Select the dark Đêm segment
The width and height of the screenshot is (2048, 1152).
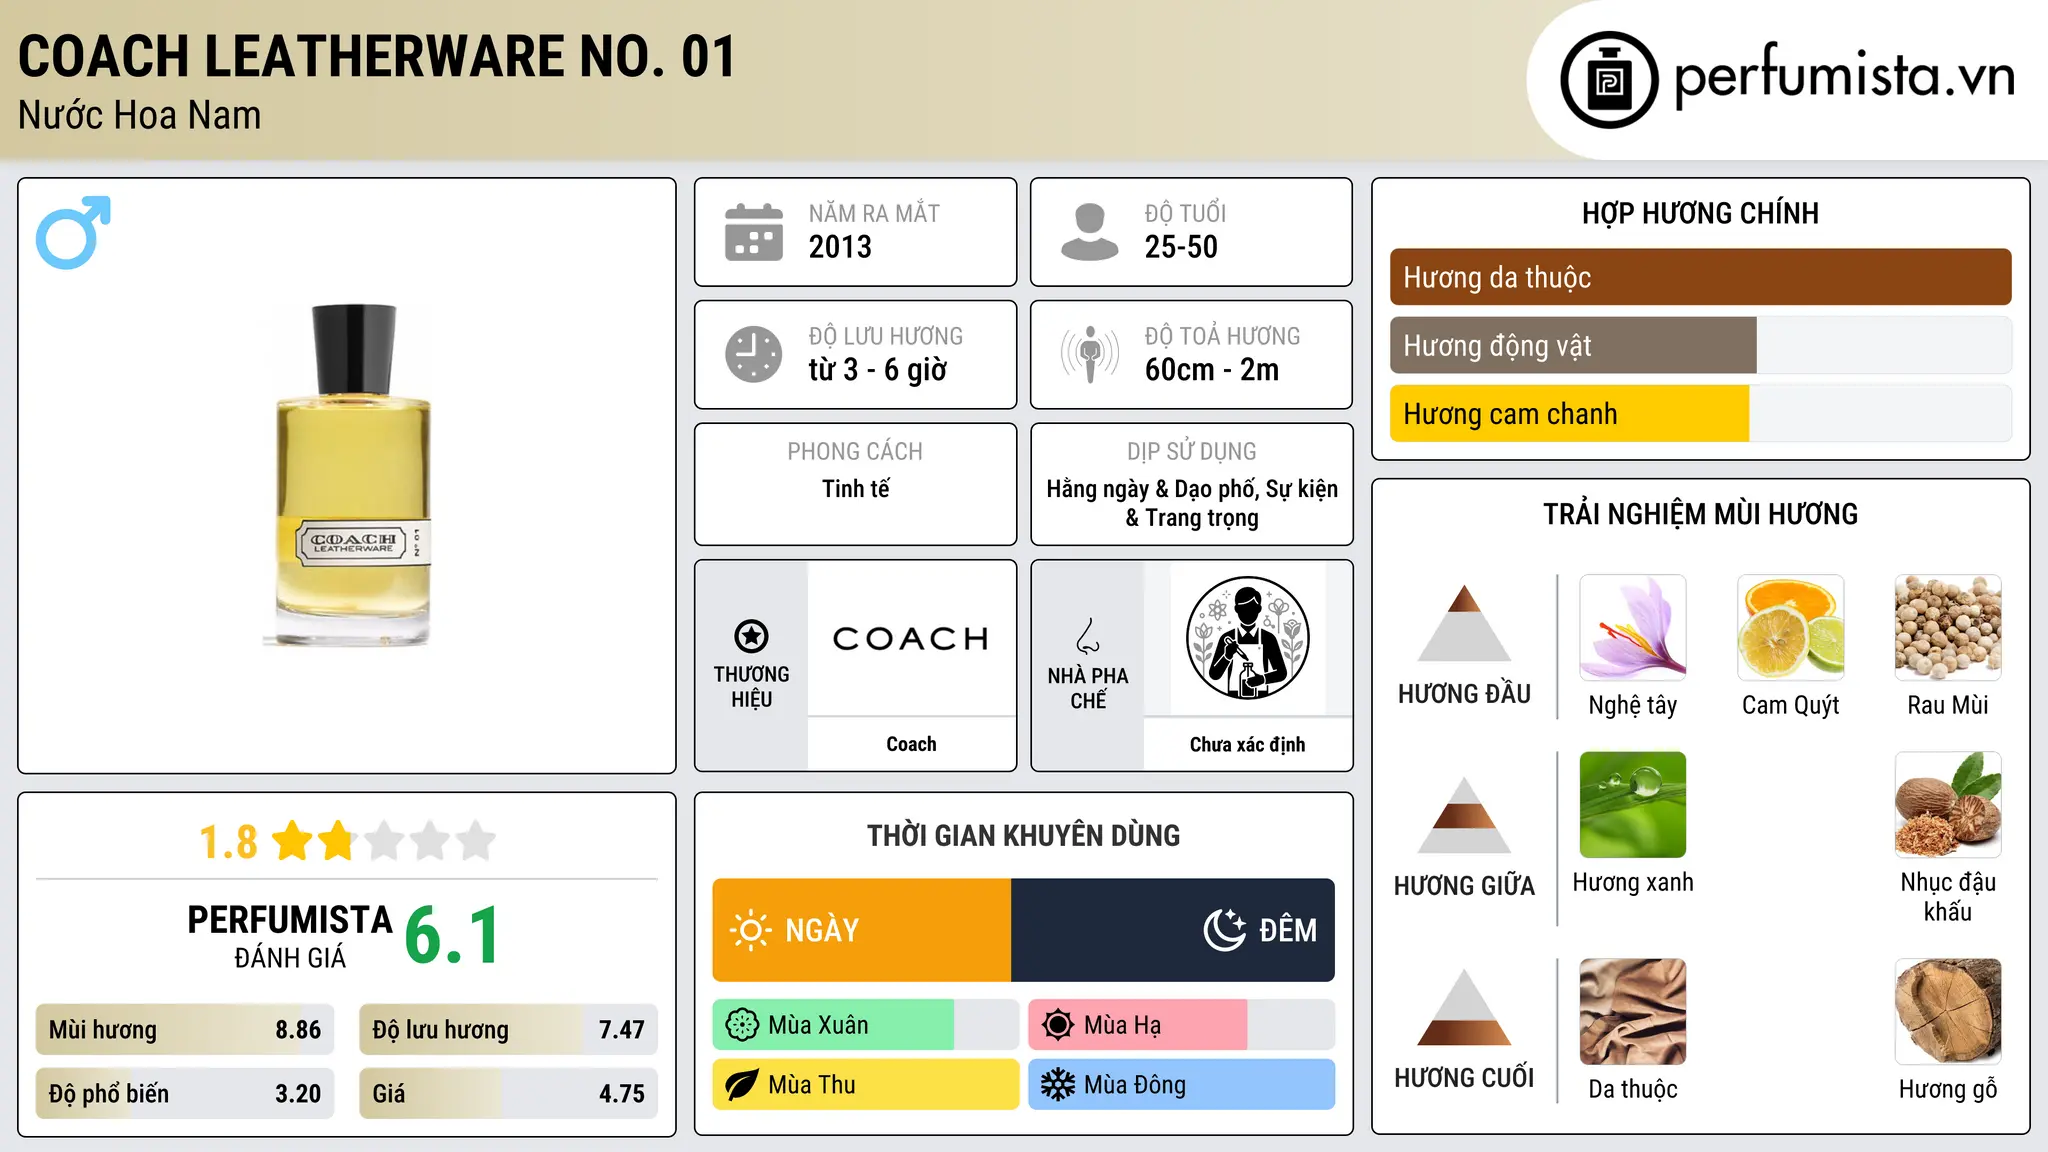pos(1173,930)
